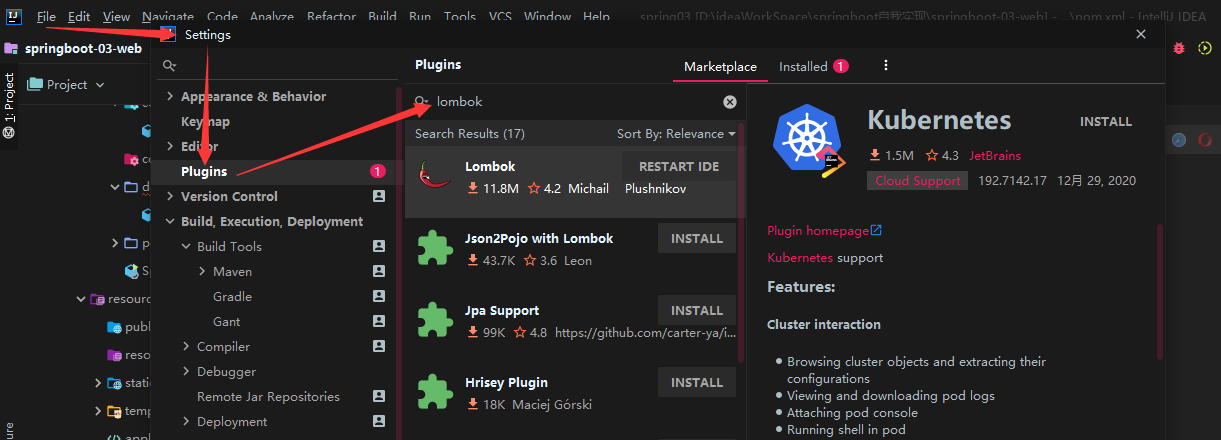Viewport: 1221px width, 440px height.
Task: Open the plugins options three-dot menu
Action: pos(886,66)
